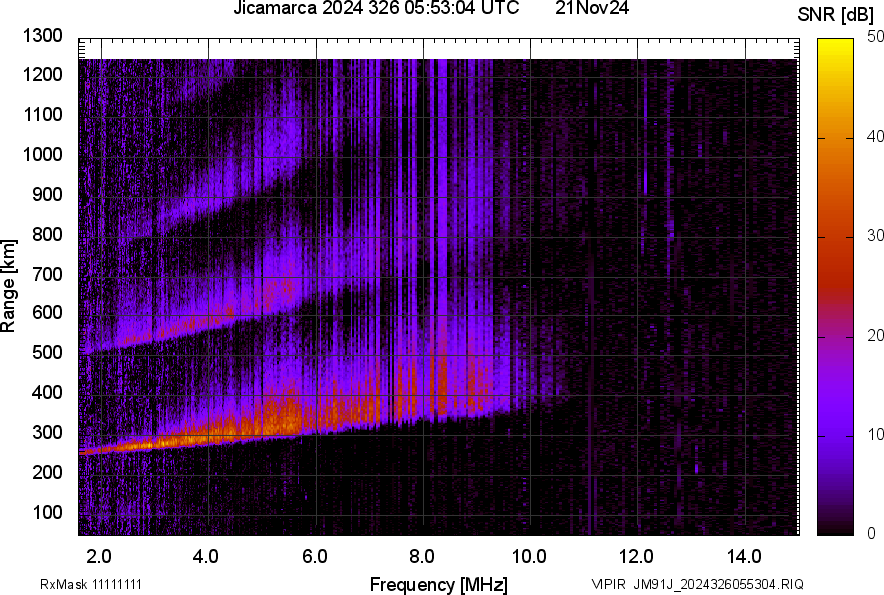This screenshot has width=884, height=595.
Task: Click the frequency tick label '12.0'
Action: tap(637, 557)
